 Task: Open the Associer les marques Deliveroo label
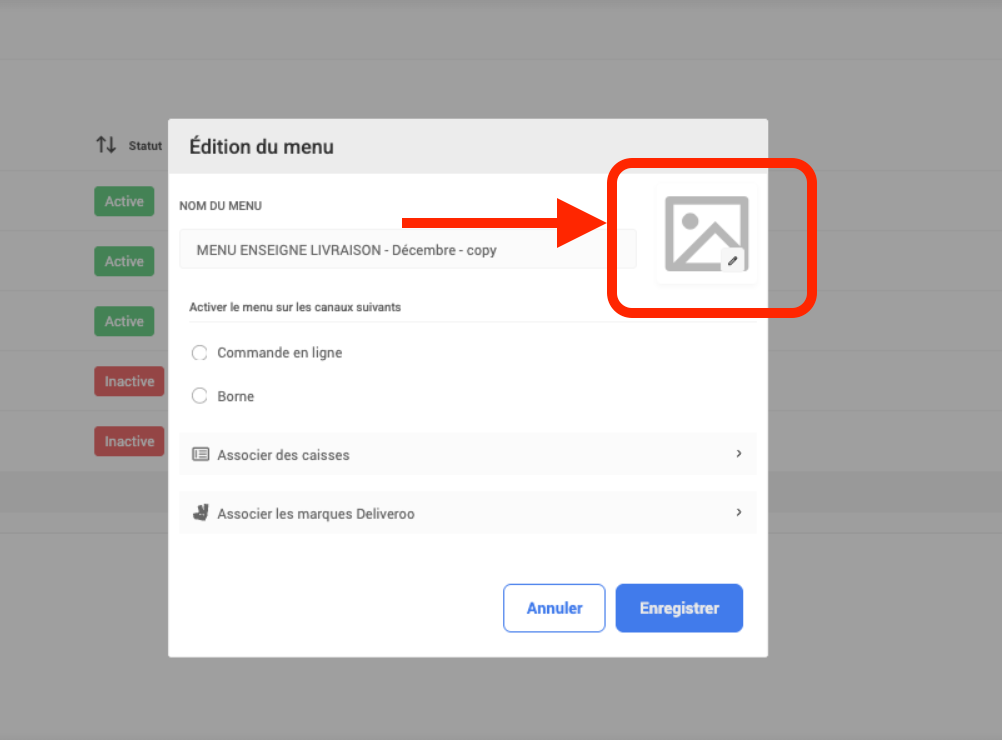(x=315, y=514)
